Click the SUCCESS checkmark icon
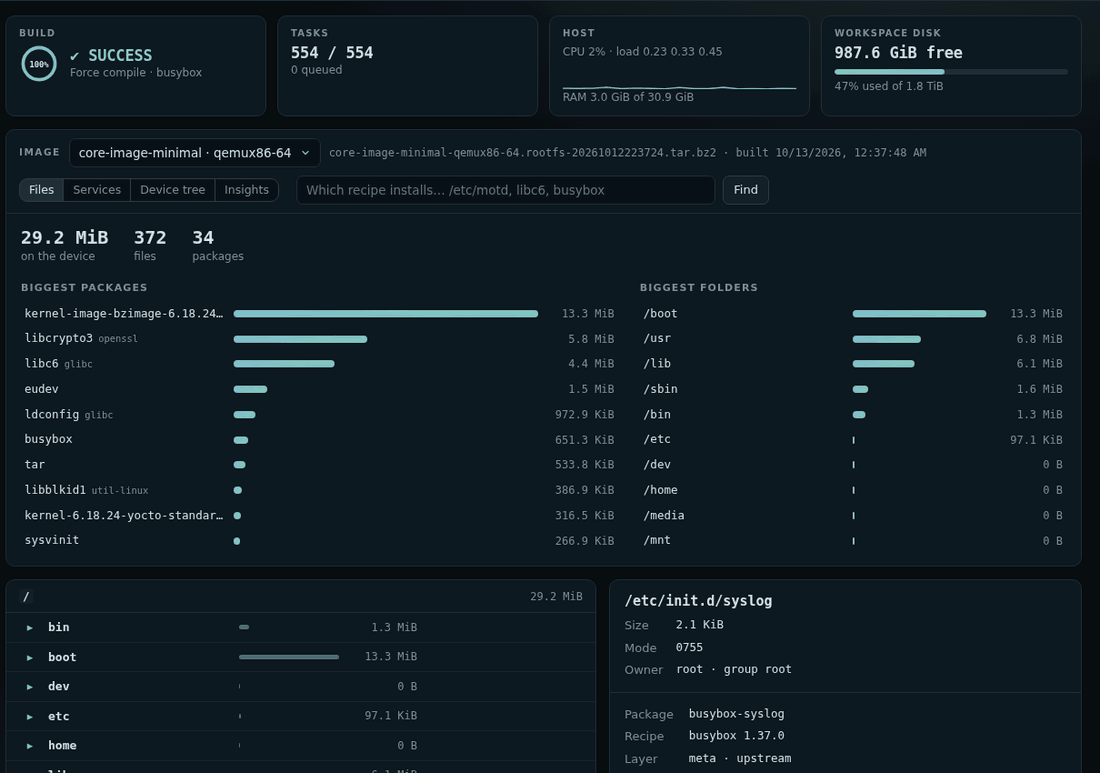Screen dimensions: 1100x773 (x=74, y=55)
